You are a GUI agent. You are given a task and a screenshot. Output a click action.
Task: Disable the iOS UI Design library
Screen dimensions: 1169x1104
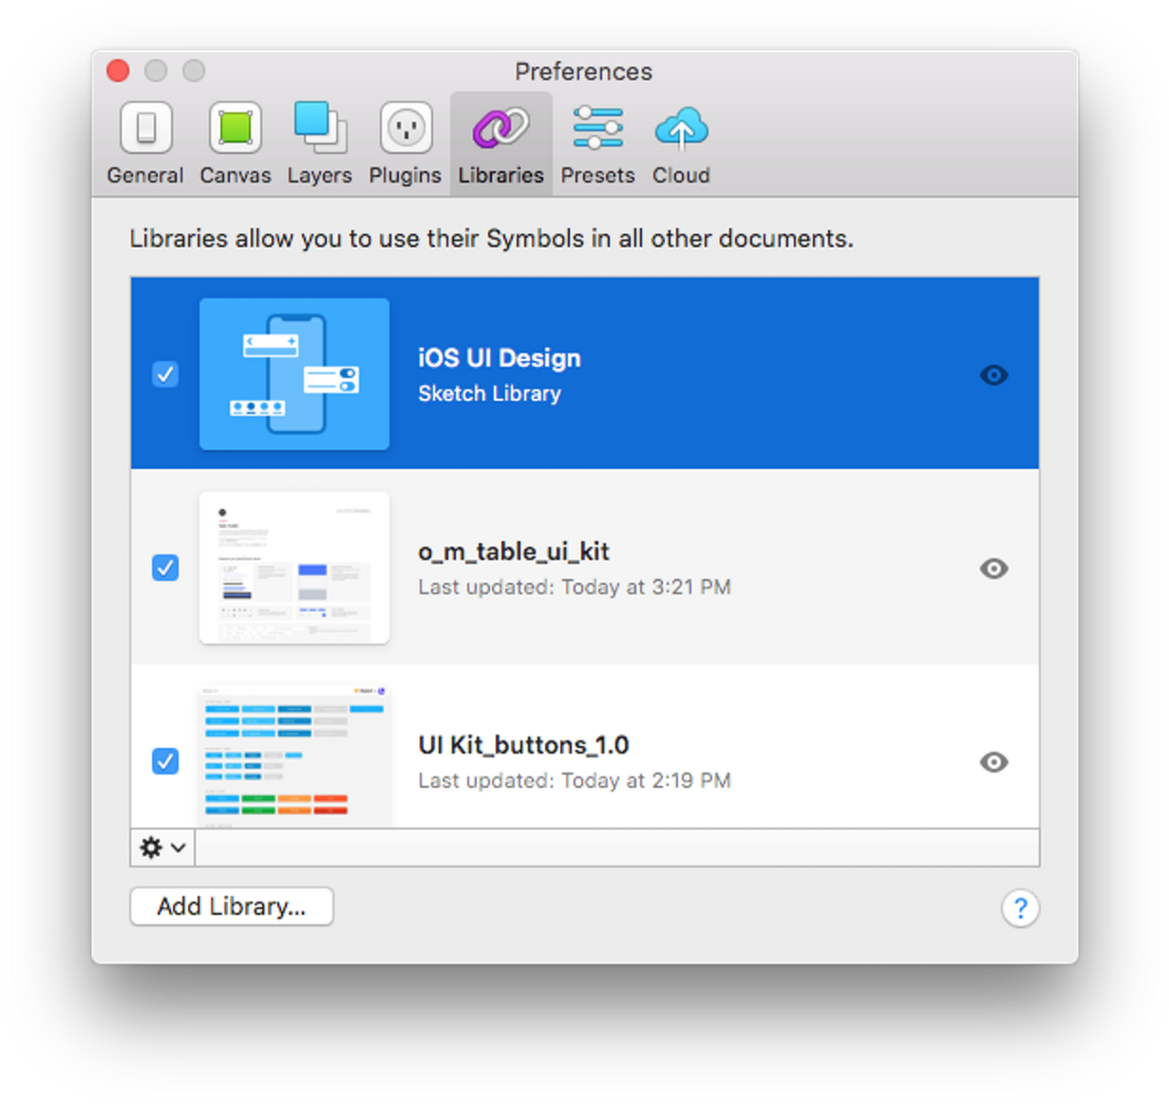[165, 375]
